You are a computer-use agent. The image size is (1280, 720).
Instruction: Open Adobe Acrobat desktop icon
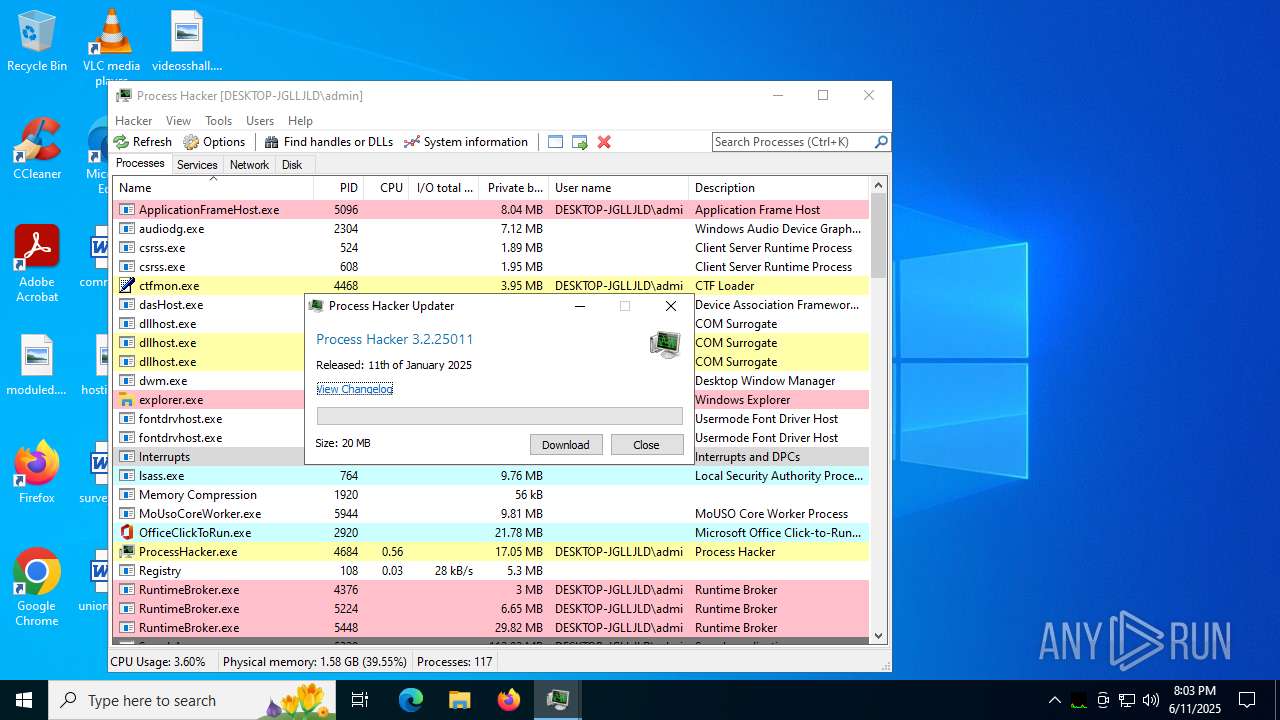tap(37, 264)
